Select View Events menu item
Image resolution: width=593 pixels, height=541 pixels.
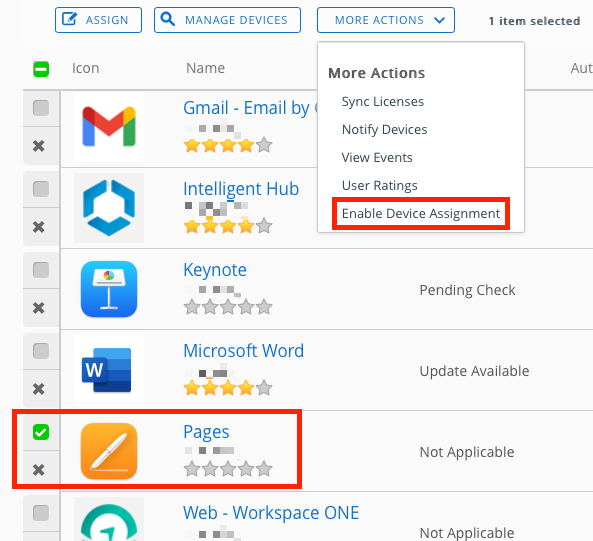[377, 157]
